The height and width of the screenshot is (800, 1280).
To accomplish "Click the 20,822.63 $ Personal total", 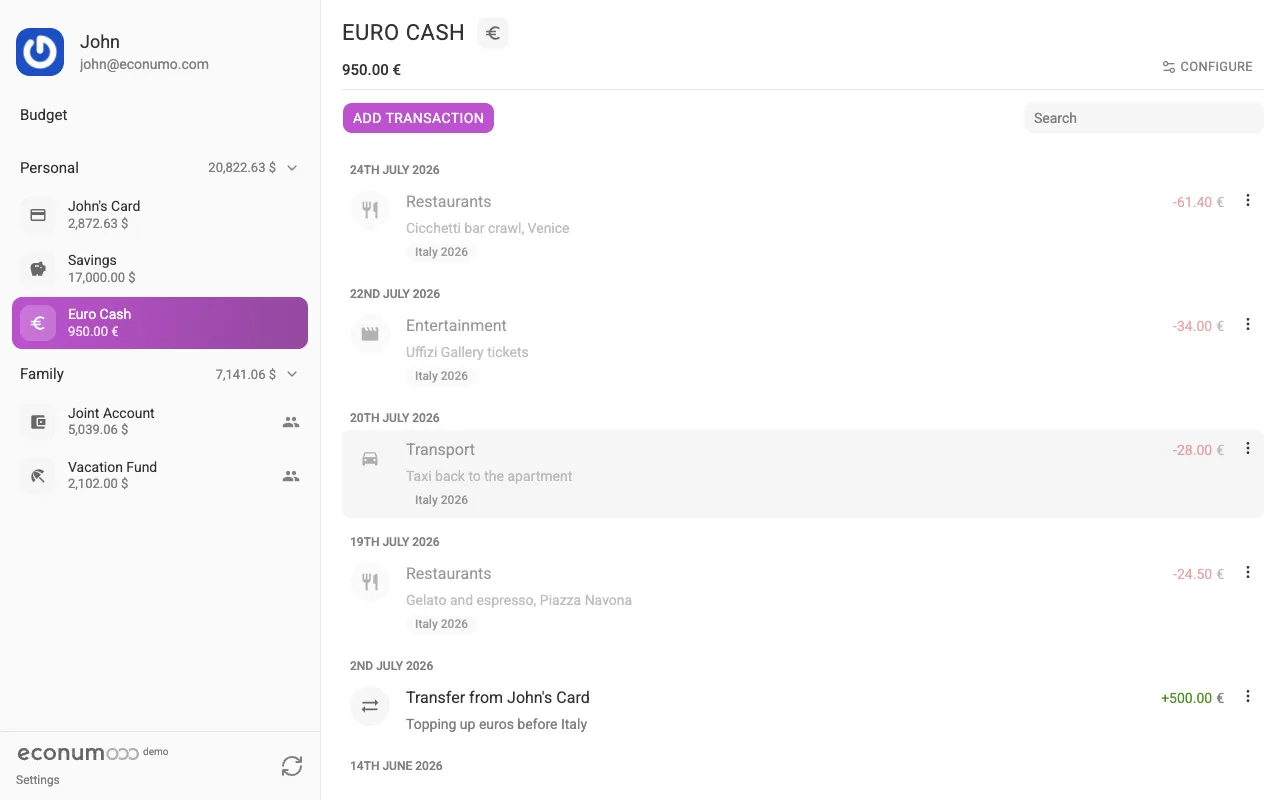I will click(x=242, y=168).
